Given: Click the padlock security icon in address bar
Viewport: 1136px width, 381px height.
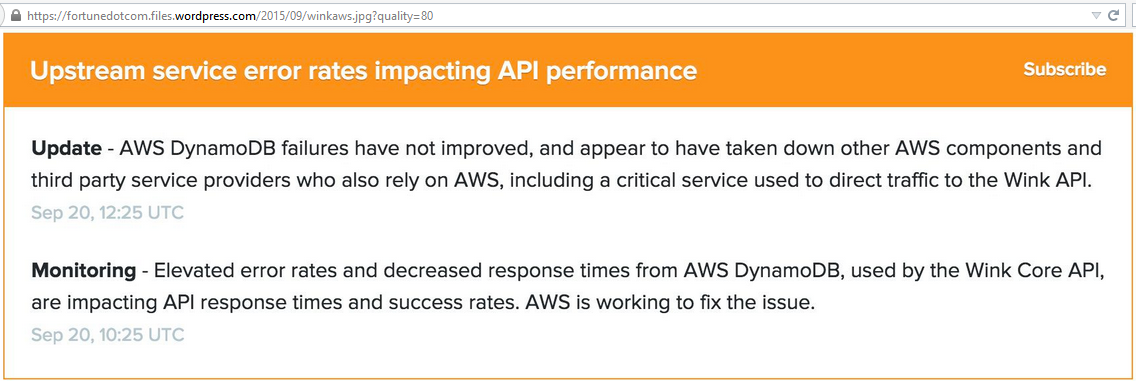Looking at the screenshot, I should pyautogui.click(x=16, y=15).
